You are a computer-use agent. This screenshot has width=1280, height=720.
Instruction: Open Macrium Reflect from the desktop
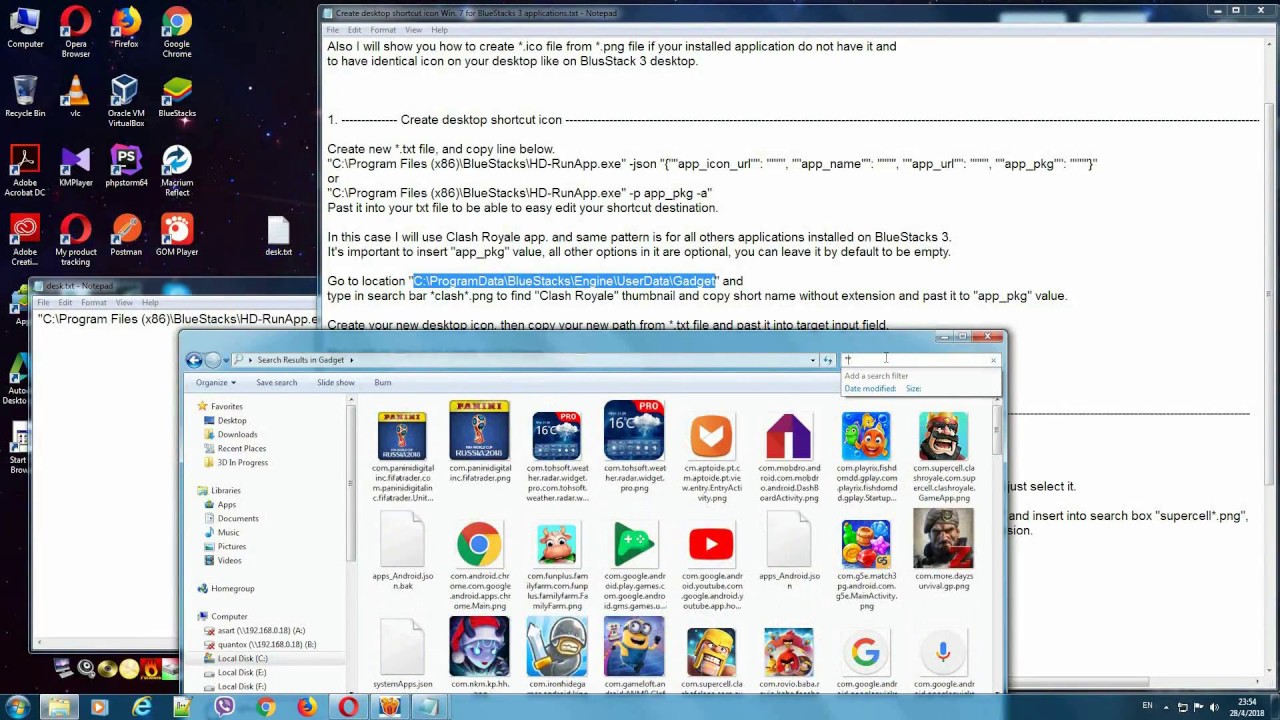click(x=176, y=160)
